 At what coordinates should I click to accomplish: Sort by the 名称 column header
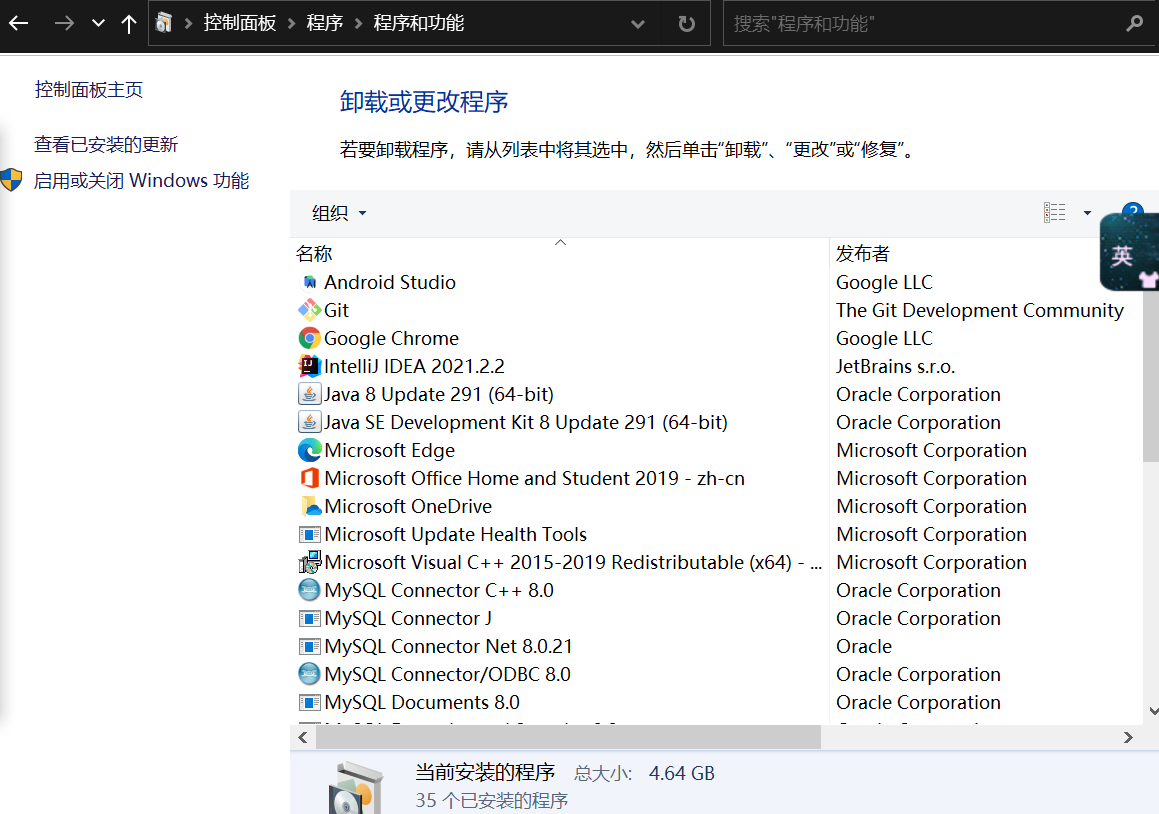coord(314,254)
